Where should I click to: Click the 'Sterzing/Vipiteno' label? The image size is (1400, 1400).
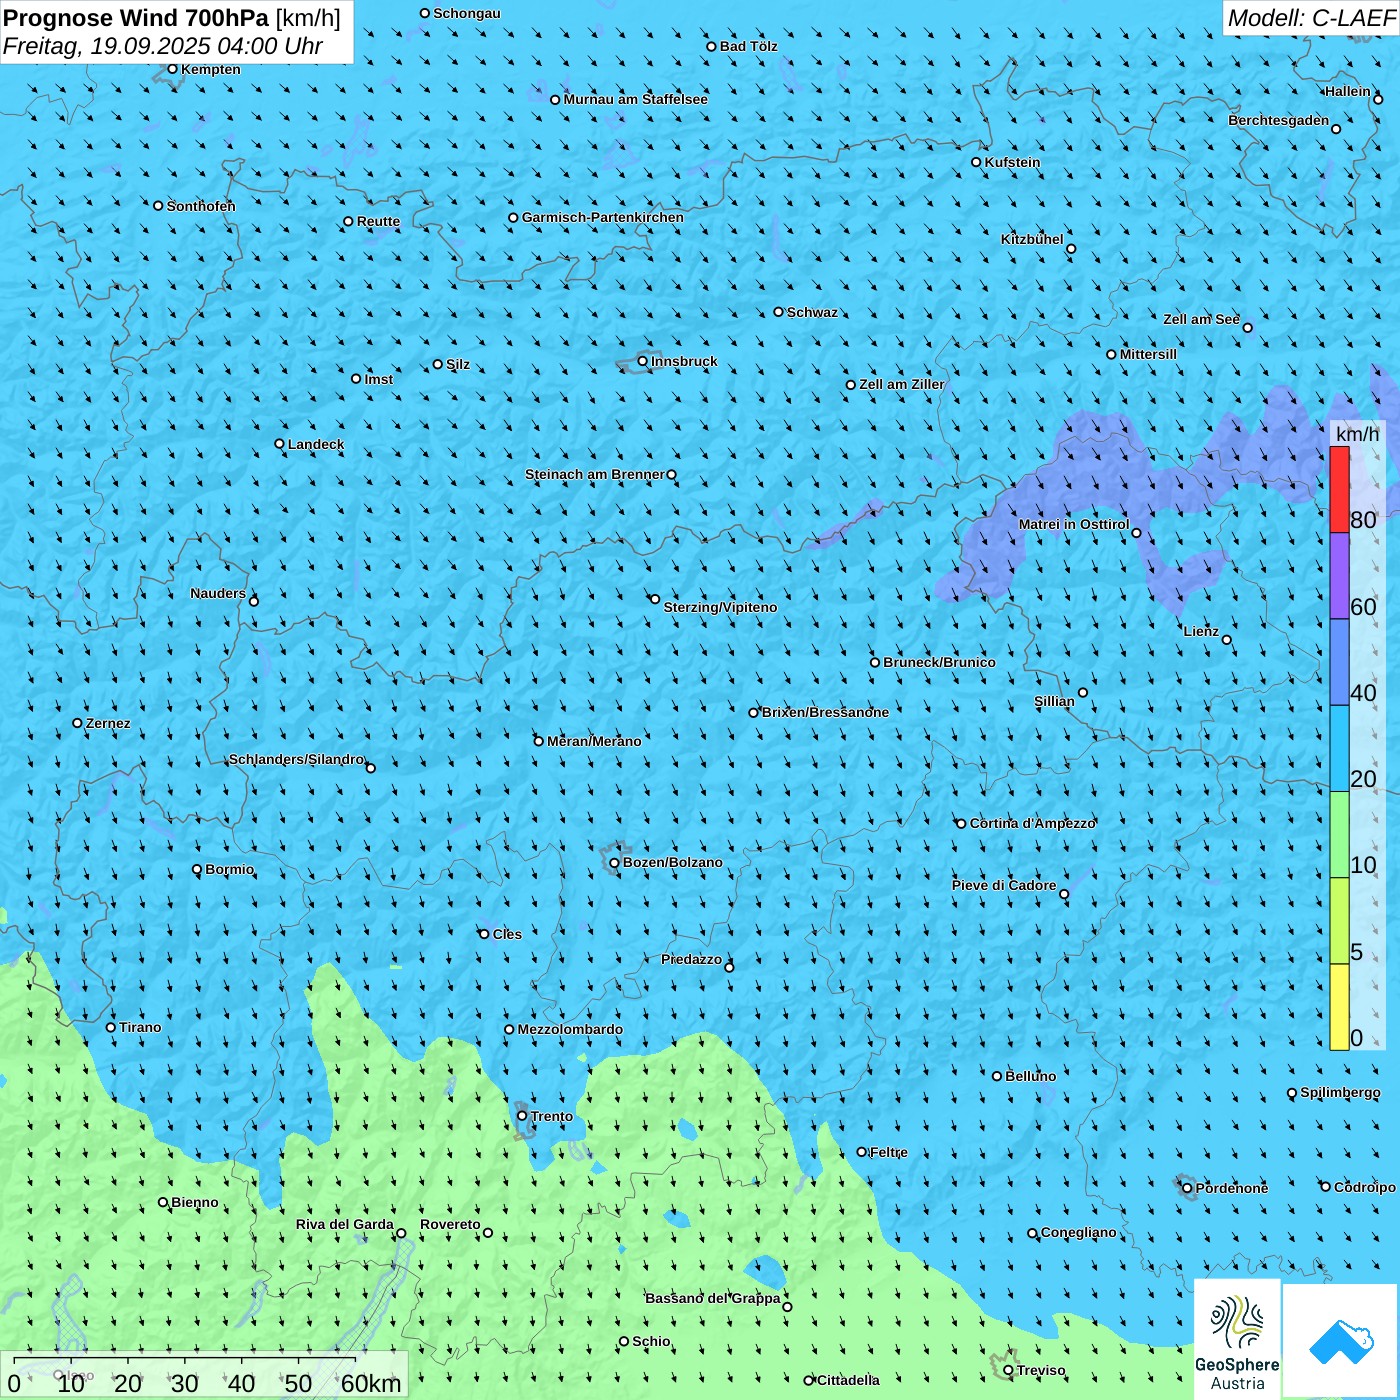coord(720,607)
